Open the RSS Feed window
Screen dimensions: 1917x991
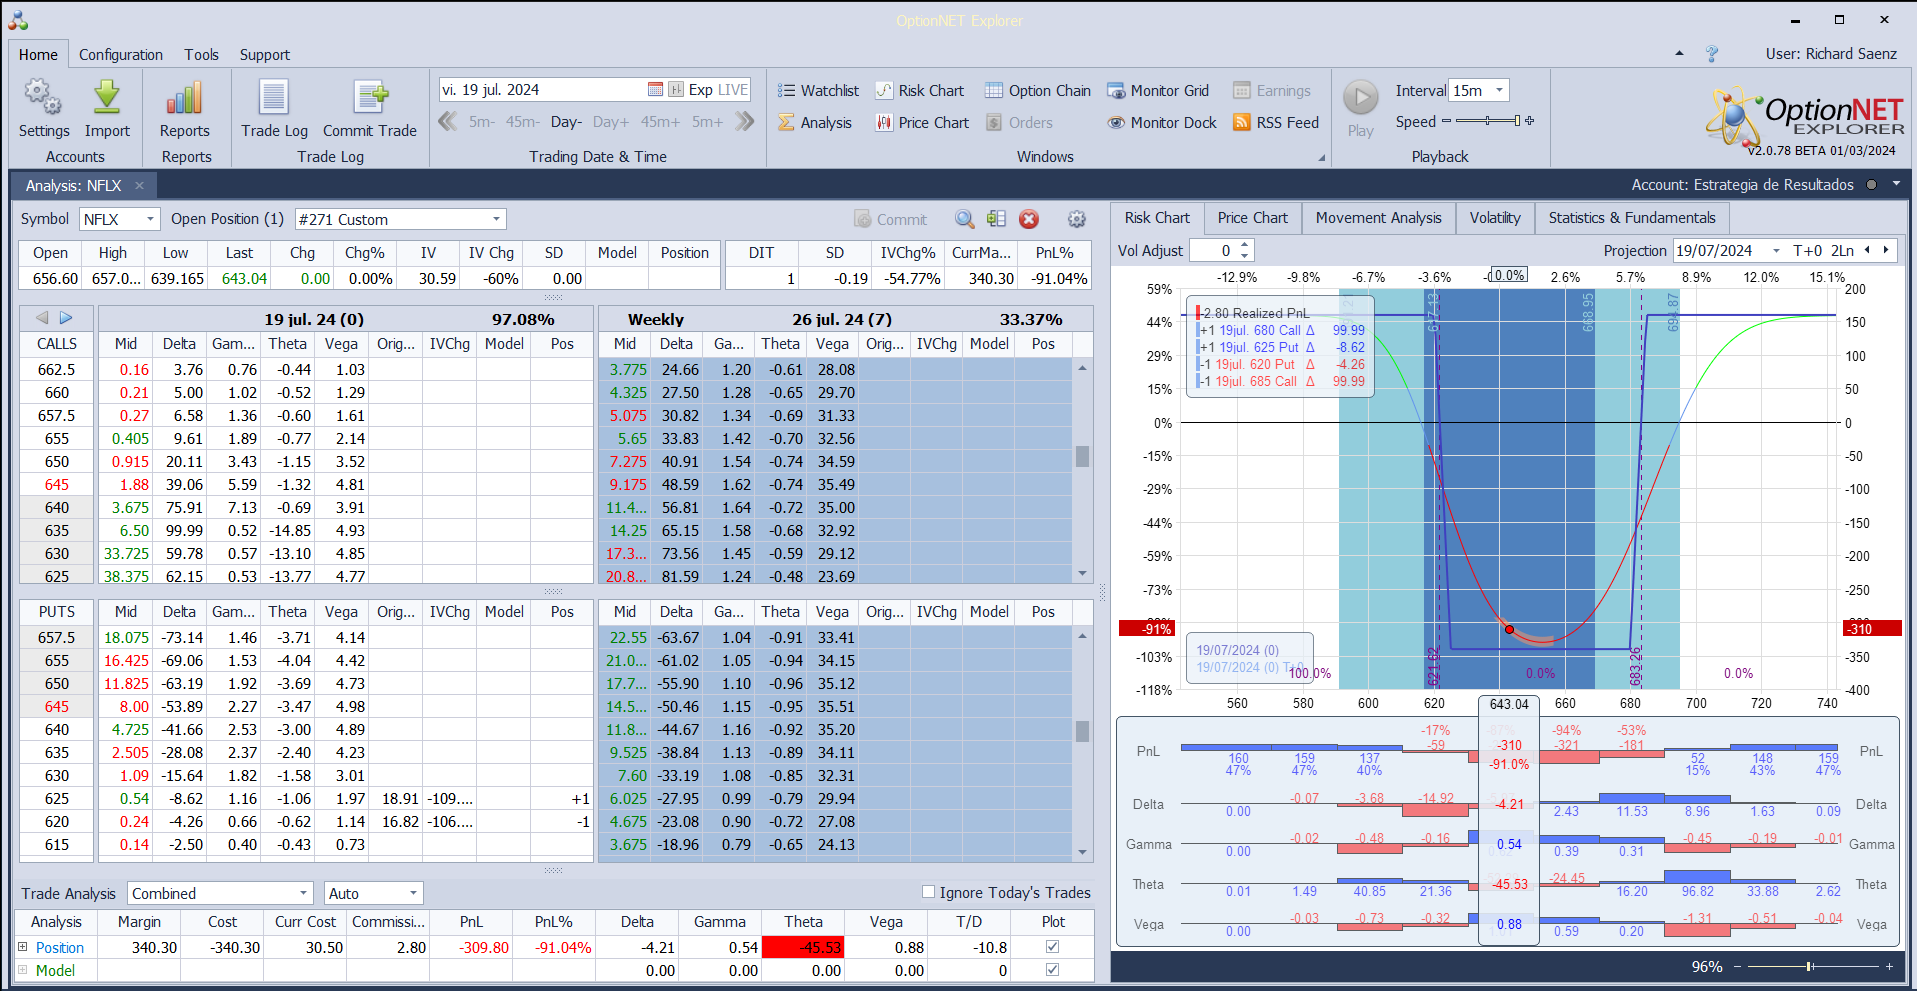coord(1276,123)
